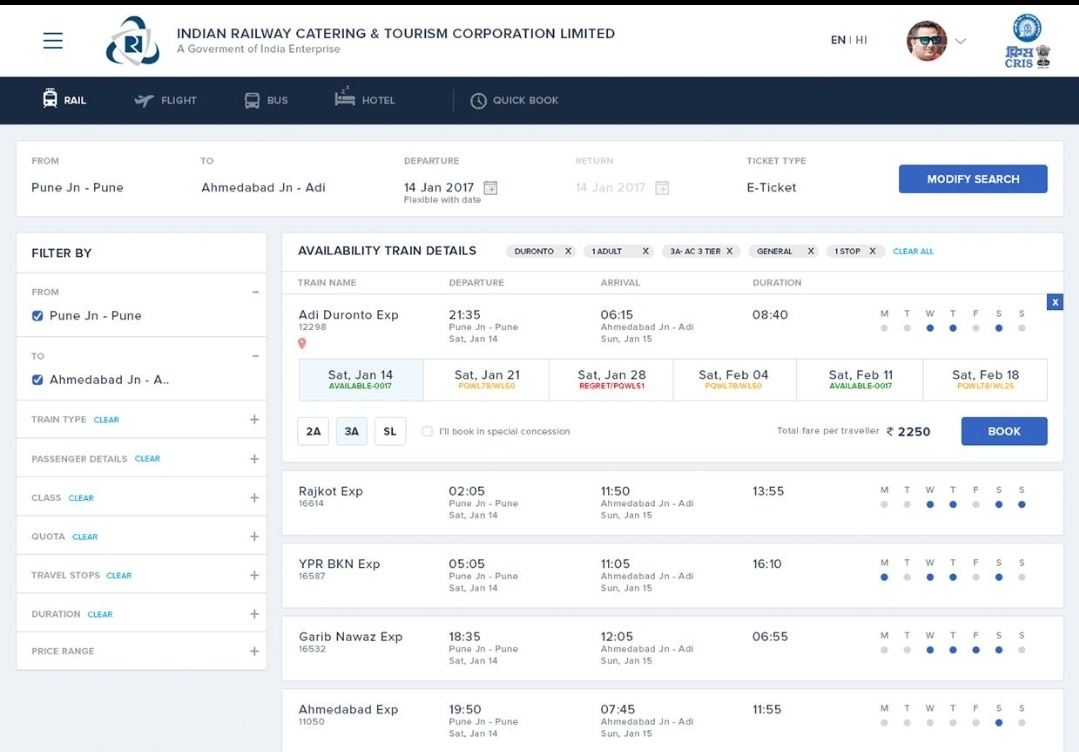1079x752 pixels.
Task: Close the Adi Duronto Exp details
Action: pos(1055,302)
